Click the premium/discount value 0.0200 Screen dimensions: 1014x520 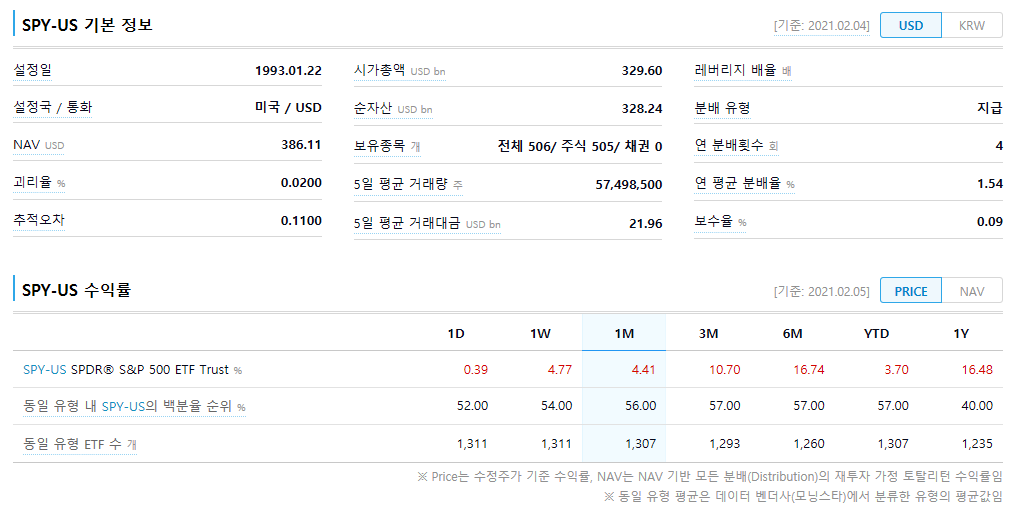(301, 183)
